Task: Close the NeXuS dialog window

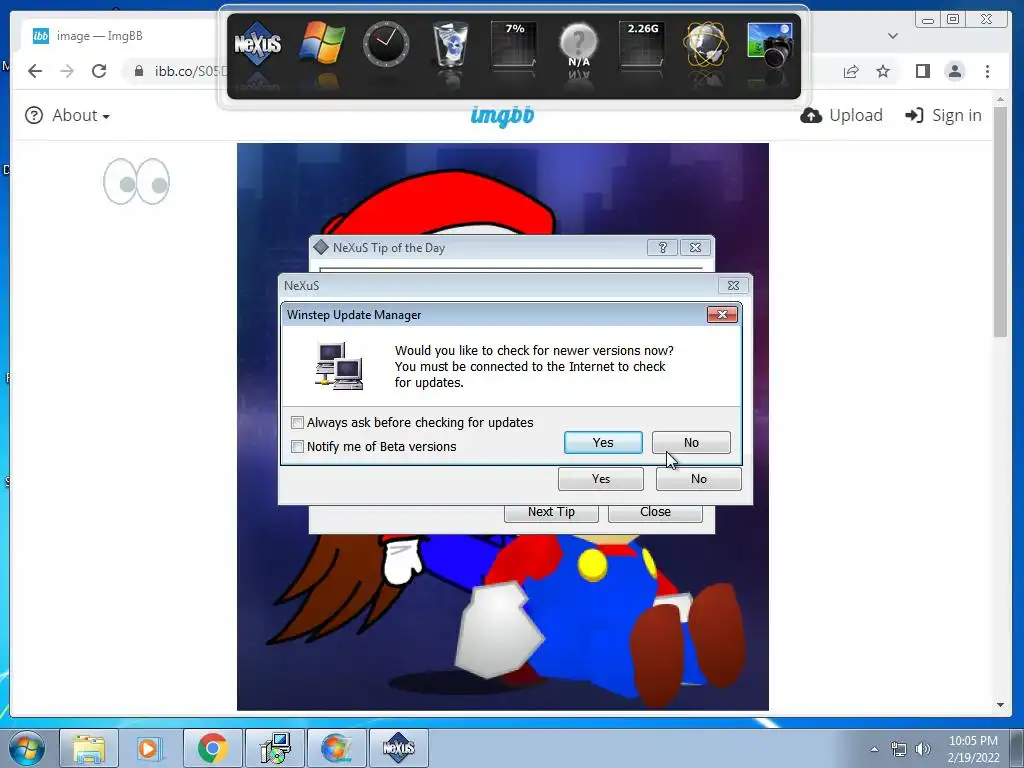Action: click(x=733, y=285)
